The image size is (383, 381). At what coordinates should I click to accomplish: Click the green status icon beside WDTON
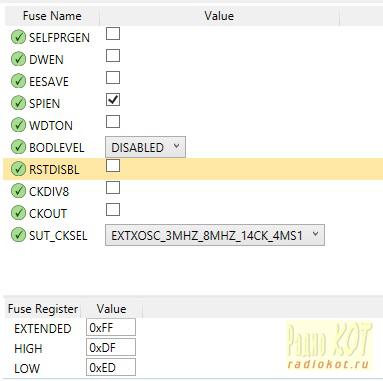pos(18,125)
